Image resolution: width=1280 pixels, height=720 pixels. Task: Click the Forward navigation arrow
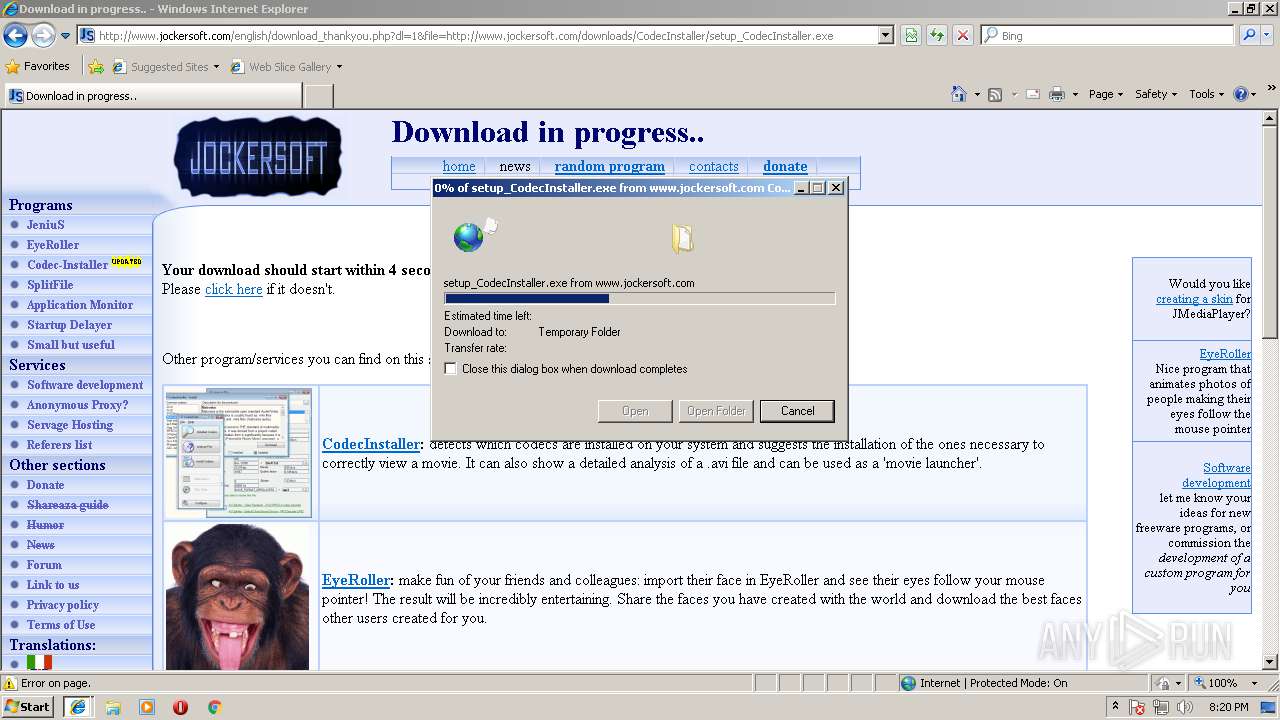pyautogui.click(x=42, y=35)
